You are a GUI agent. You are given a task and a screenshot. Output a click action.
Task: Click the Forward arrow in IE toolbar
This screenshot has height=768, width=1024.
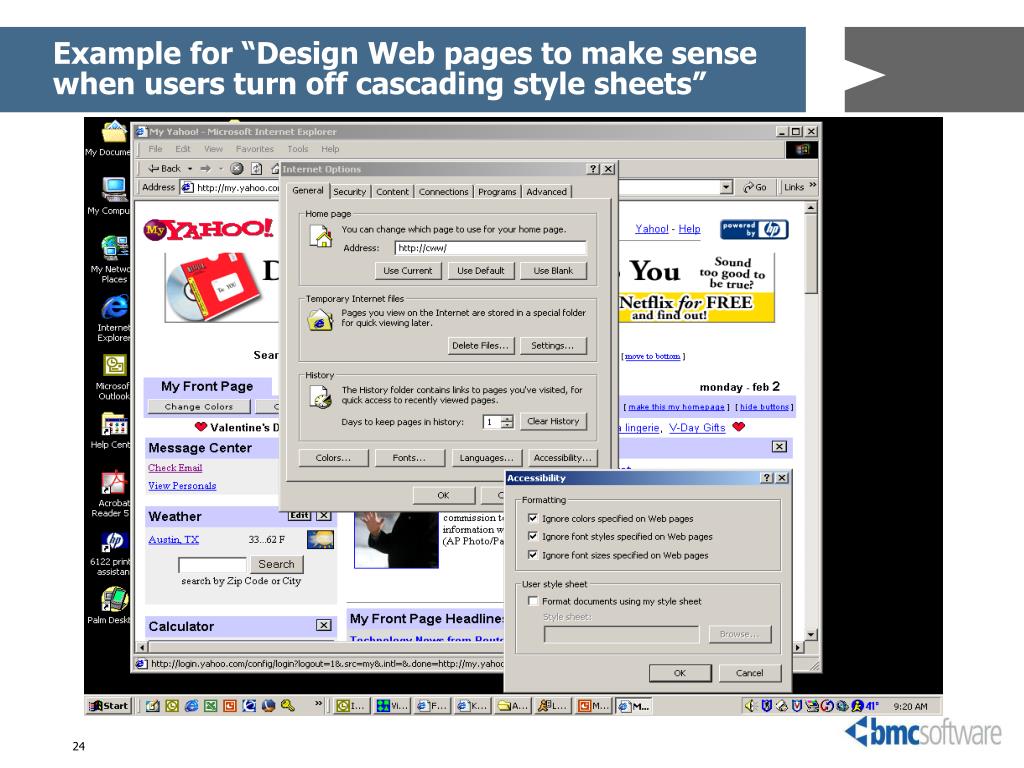206,168
